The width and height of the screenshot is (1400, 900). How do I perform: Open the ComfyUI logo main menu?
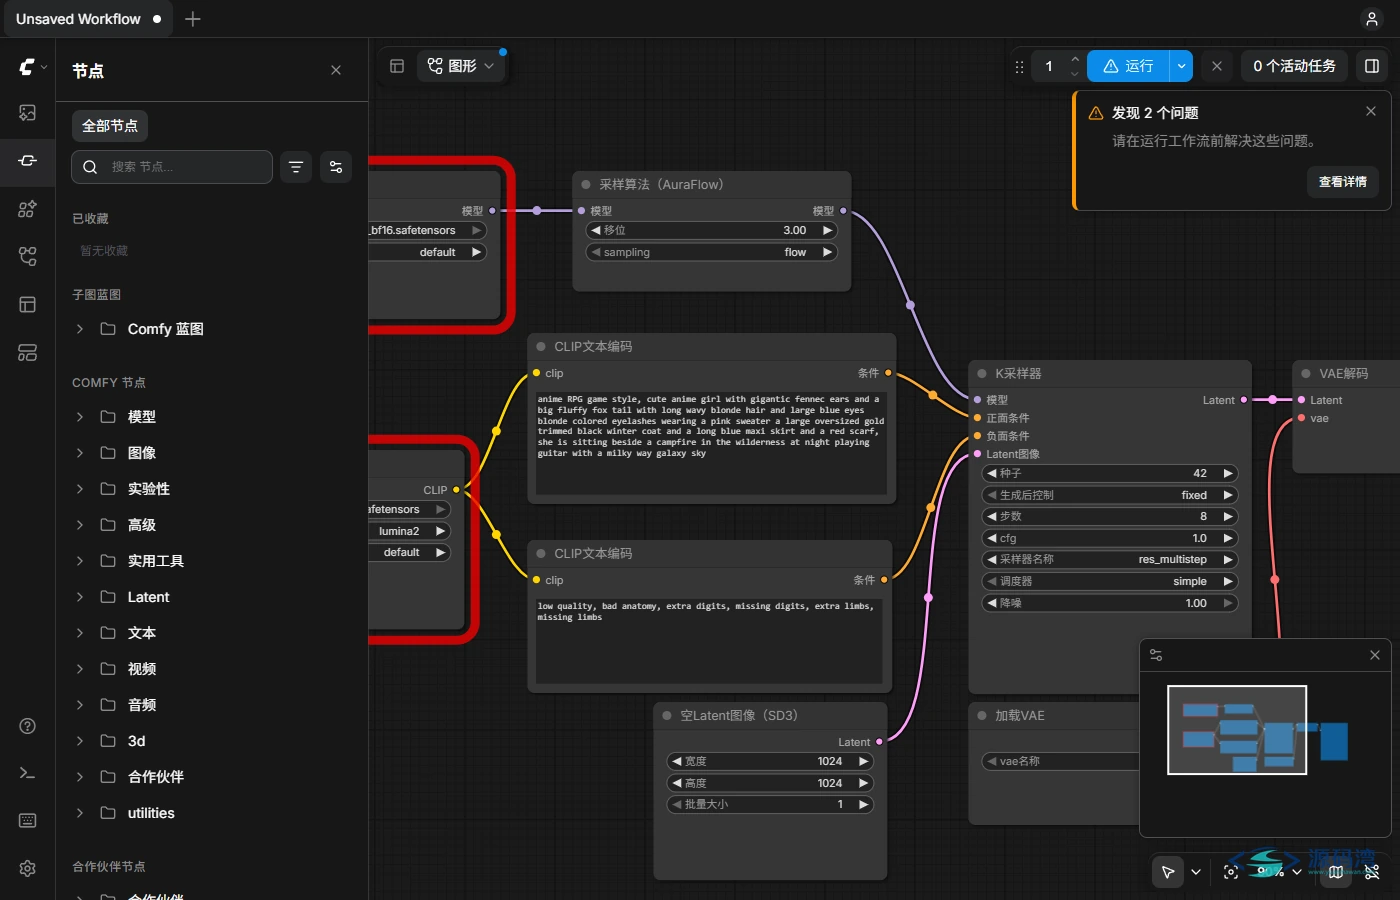pos(32,67)
